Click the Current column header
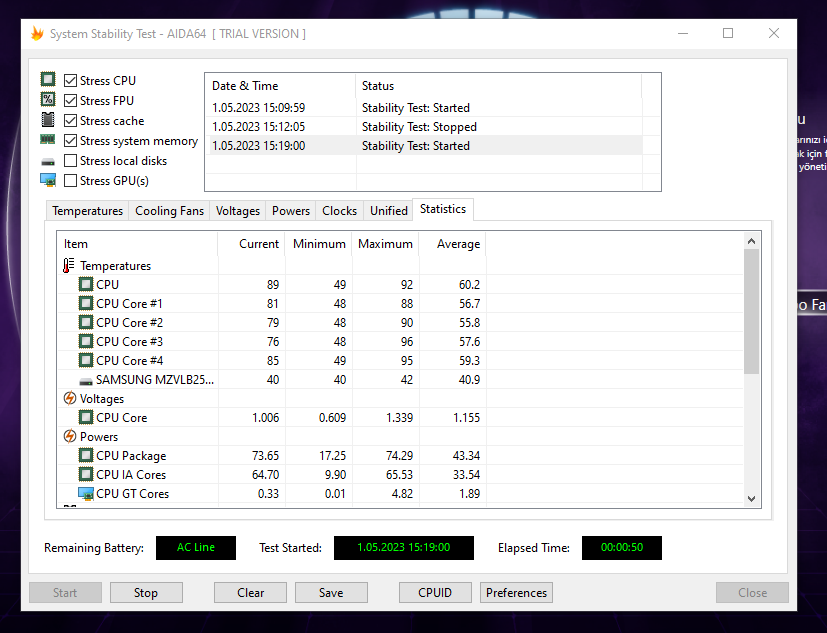 251,244
